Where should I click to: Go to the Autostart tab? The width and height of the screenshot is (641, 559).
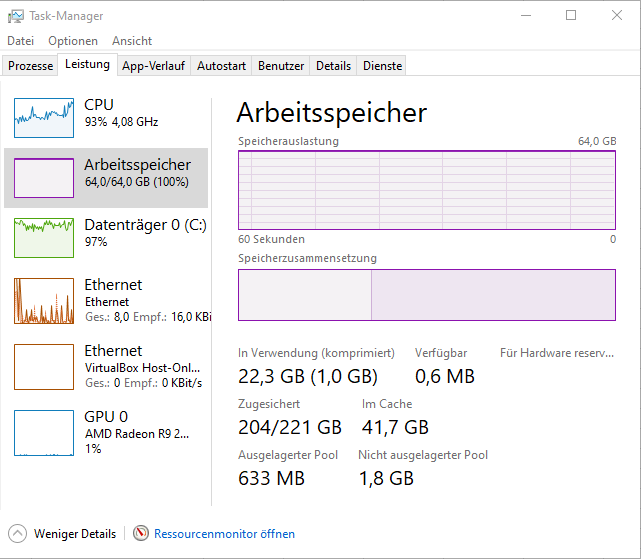pyautogui.click(x=221, y=66)
